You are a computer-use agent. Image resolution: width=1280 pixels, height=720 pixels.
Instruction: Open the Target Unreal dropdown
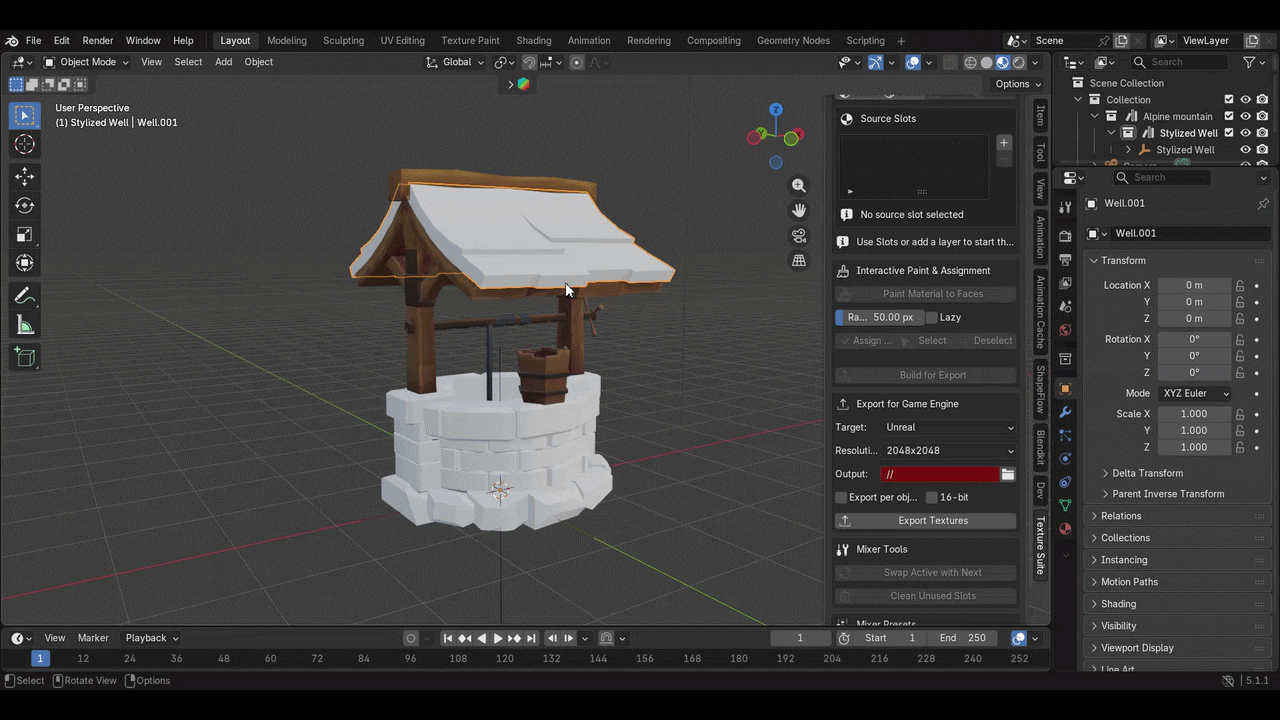tap(949, 427)
